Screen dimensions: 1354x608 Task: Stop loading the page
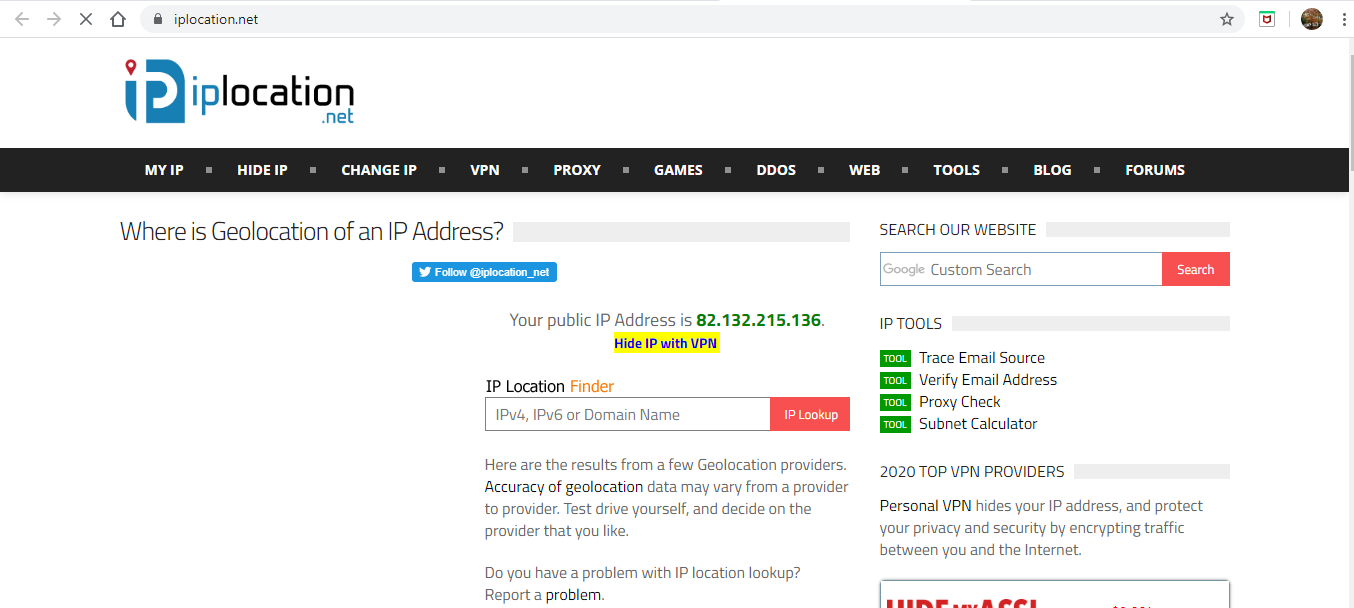[86, 19]
